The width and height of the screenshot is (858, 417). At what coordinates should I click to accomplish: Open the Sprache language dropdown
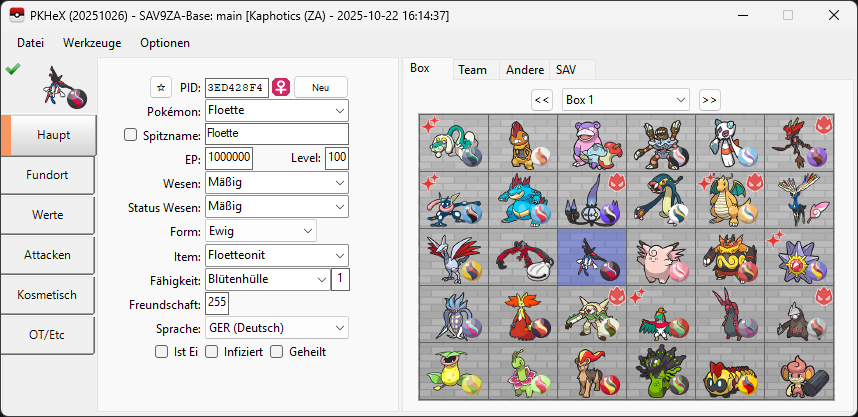tap(277, 328)
